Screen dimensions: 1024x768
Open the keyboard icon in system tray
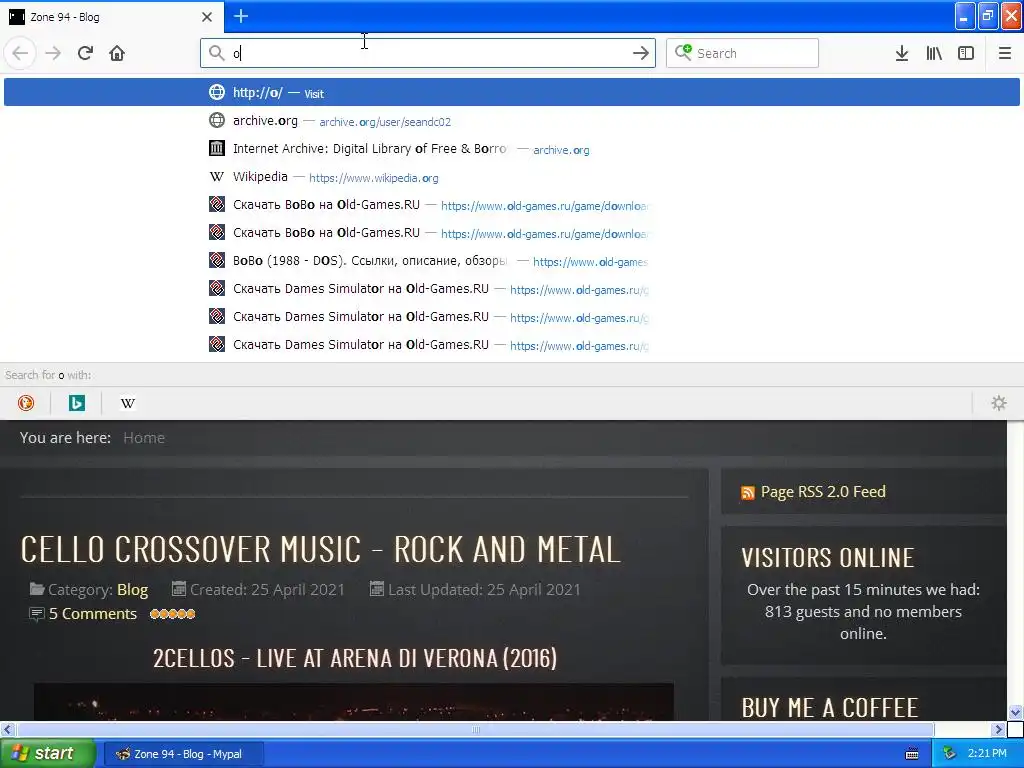pyautogui.click(x=912, y=754)
